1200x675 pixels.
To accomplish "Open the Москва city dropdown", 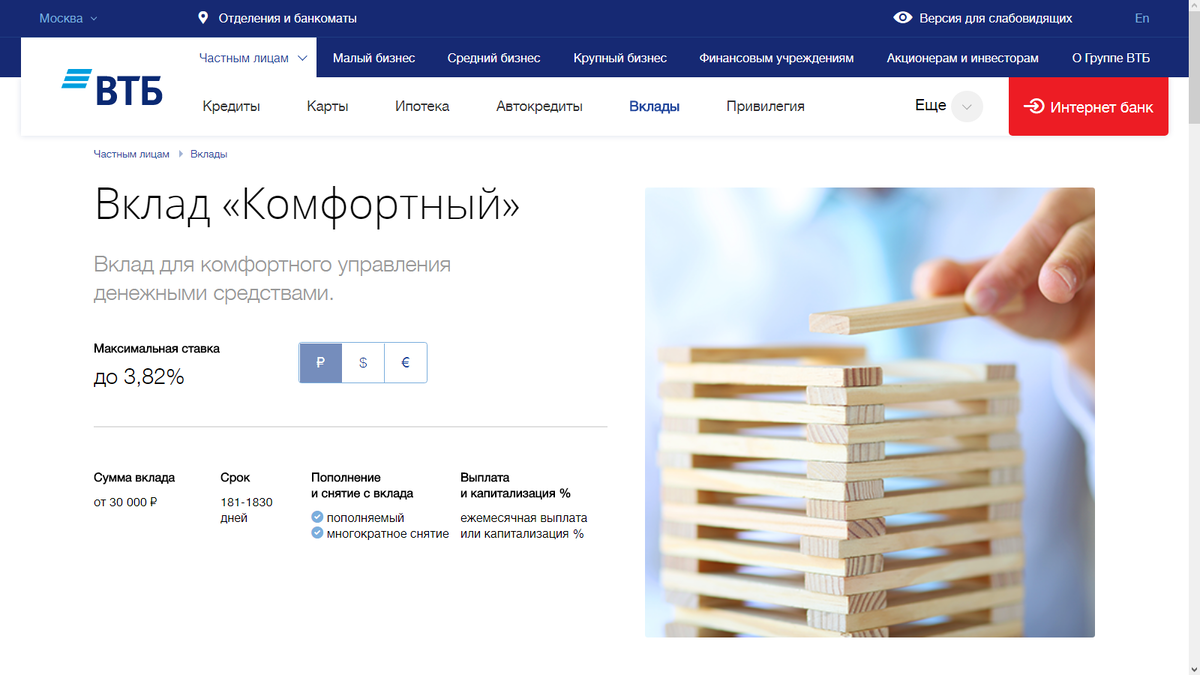I will [x=68, y=18].
